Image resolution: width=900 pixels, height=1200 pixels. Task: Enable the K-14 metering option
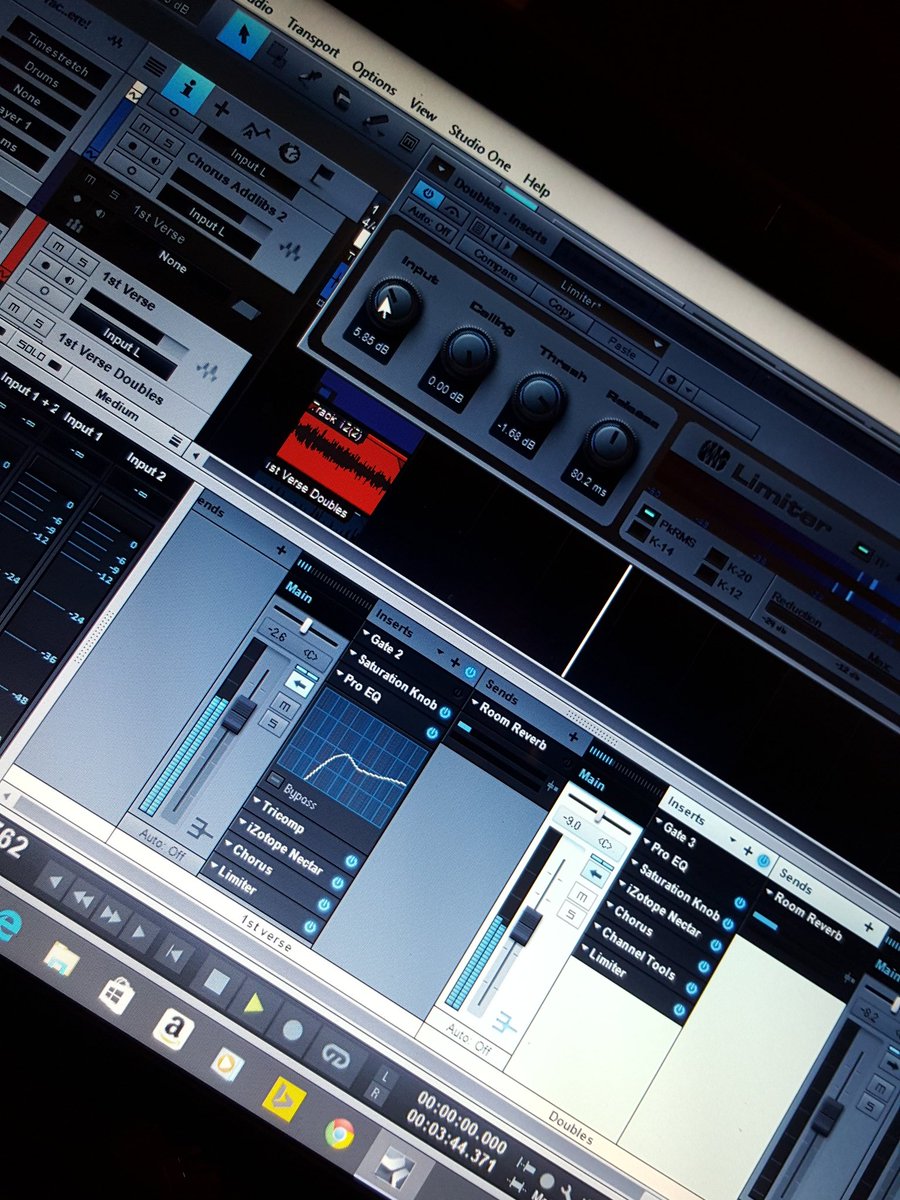click(x=637, y=533)
